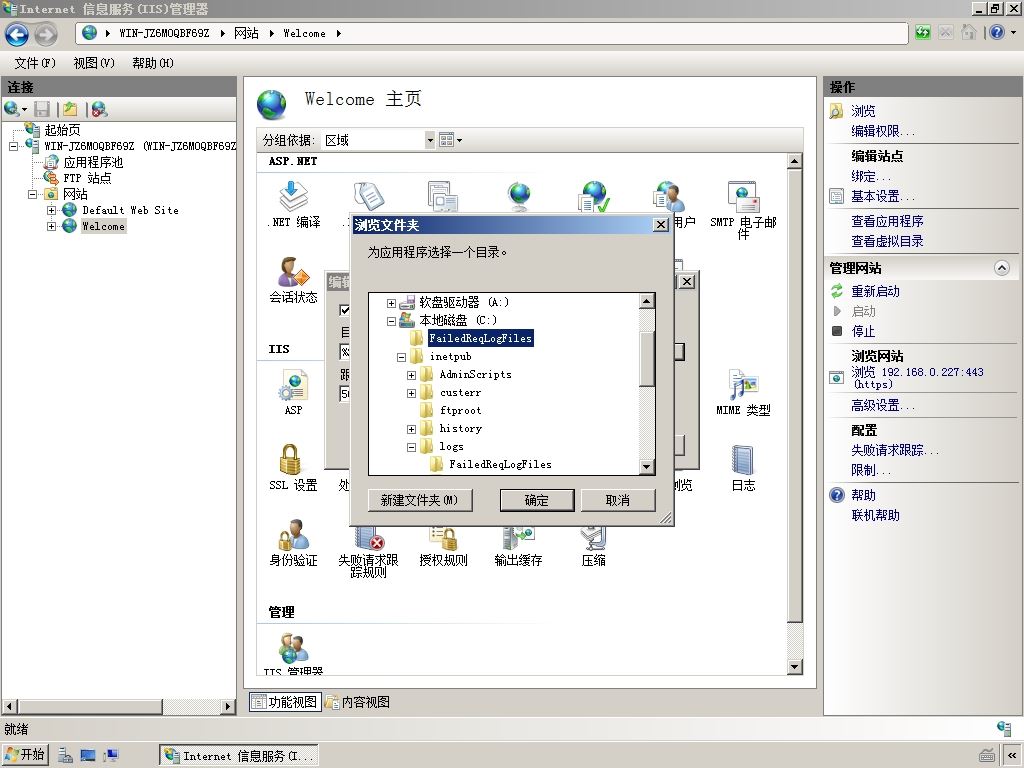Open the SSL 设置 icon

pos(293,468)
